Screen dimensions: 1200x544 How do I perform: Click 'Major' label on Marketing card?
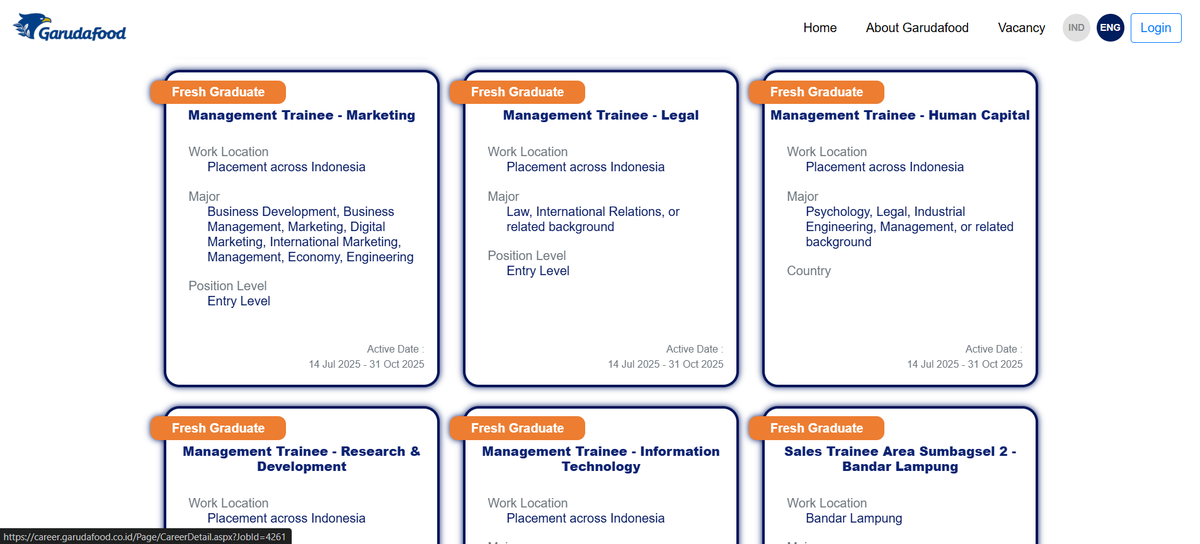pos(204,197)
